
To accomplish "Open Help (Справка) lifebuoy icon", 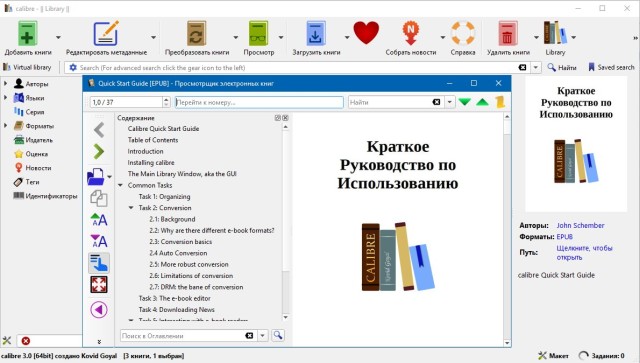I will pyautogui.click(x=463, y=33).
